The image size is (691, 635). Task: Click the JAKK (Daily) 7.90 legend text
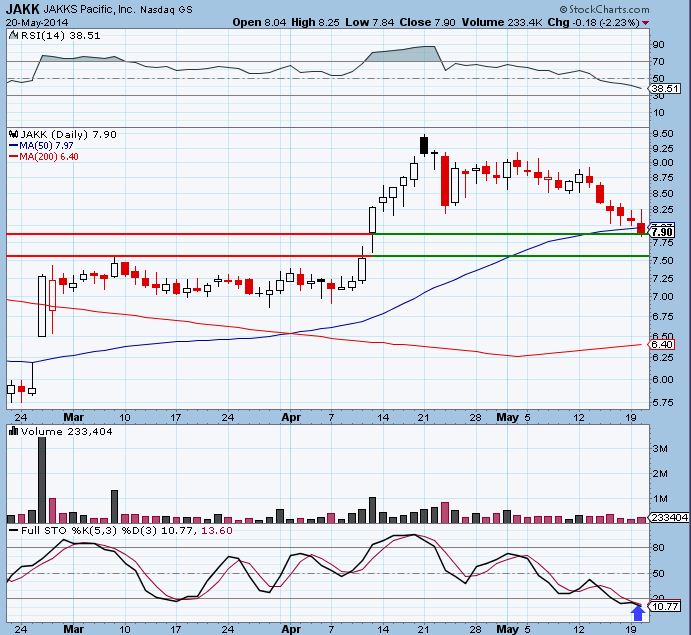(x=68, y=134)
